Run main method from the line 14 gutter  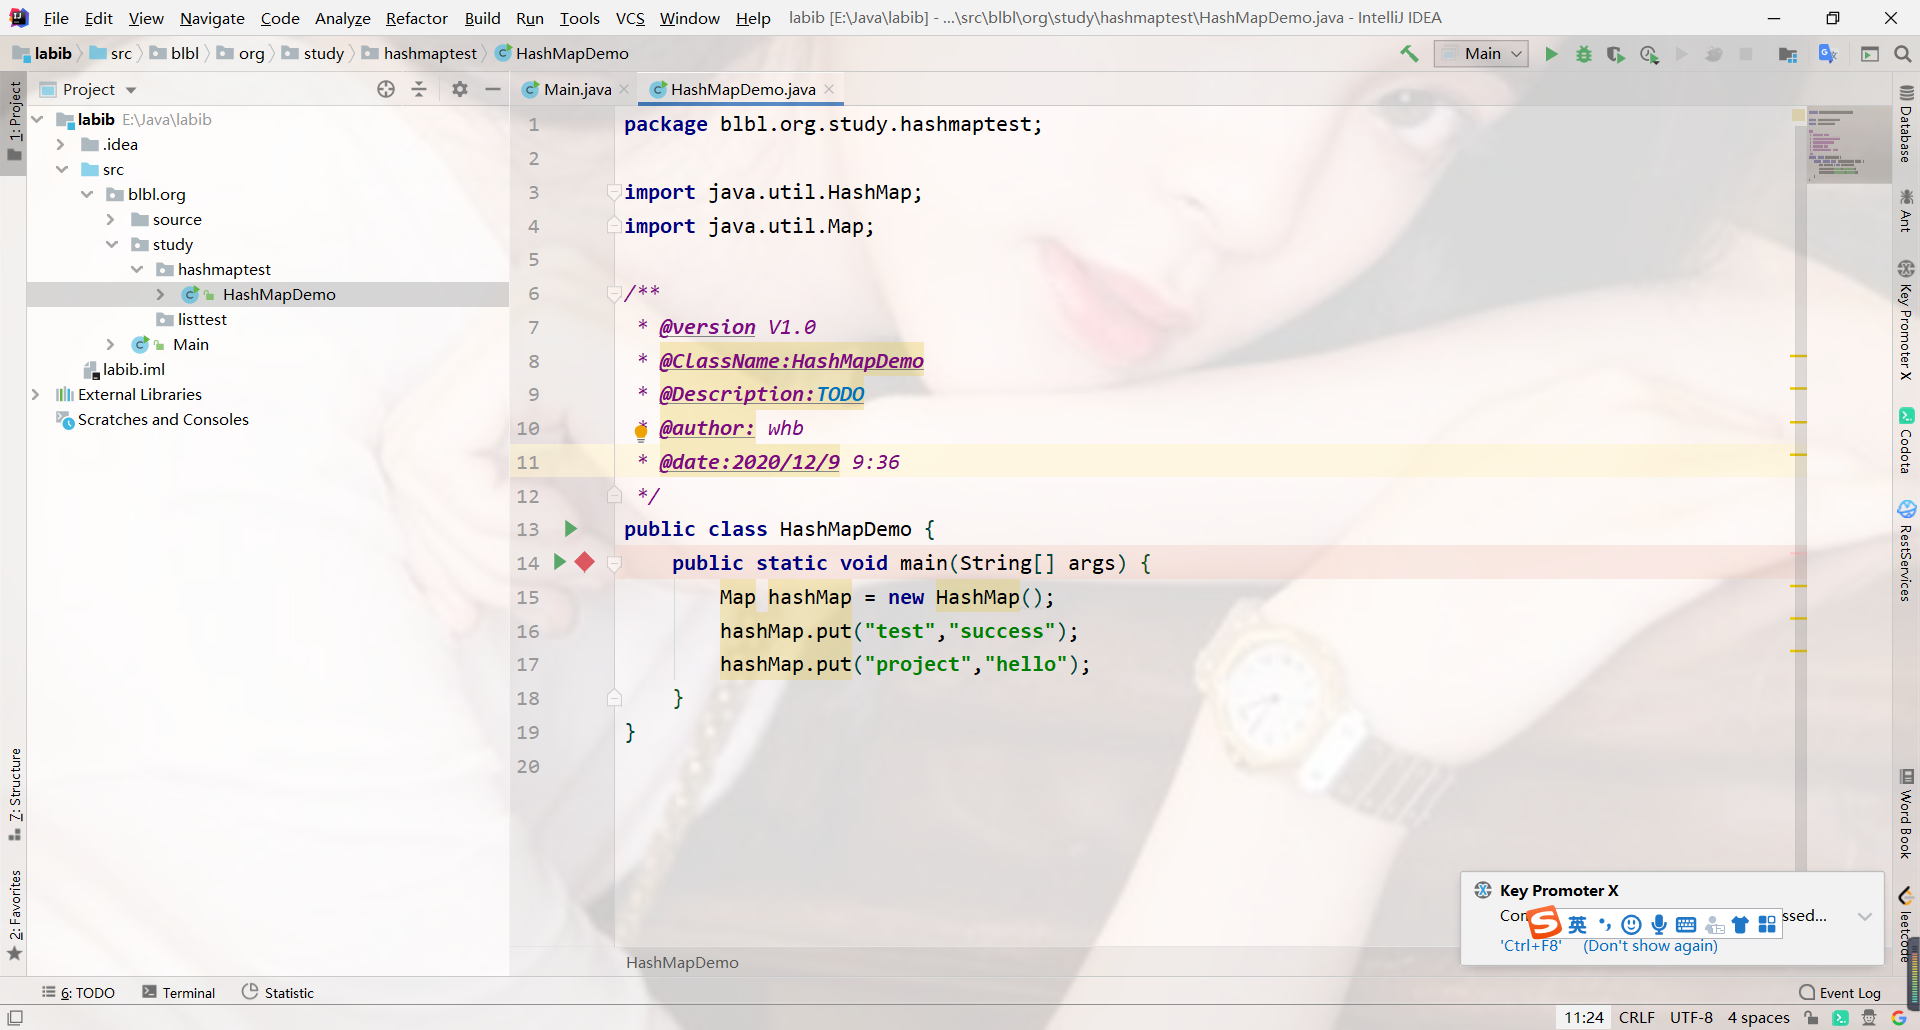click(x=560, y=562)
